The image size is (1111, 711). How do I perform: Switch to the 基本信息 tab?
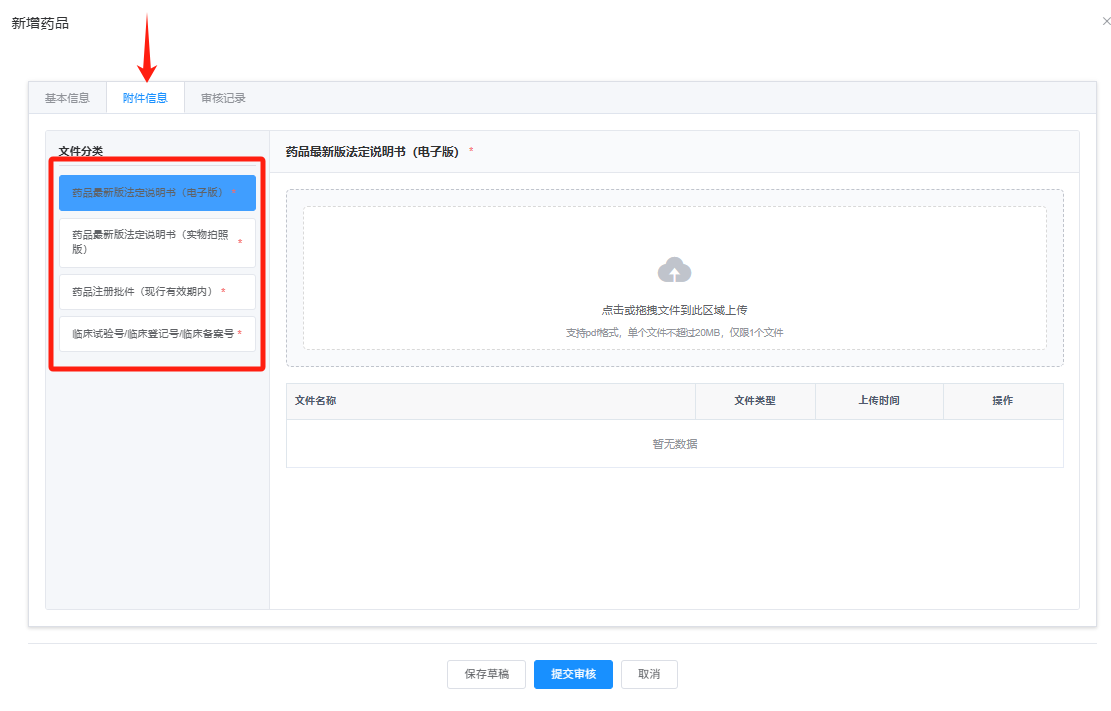(67, 98)
